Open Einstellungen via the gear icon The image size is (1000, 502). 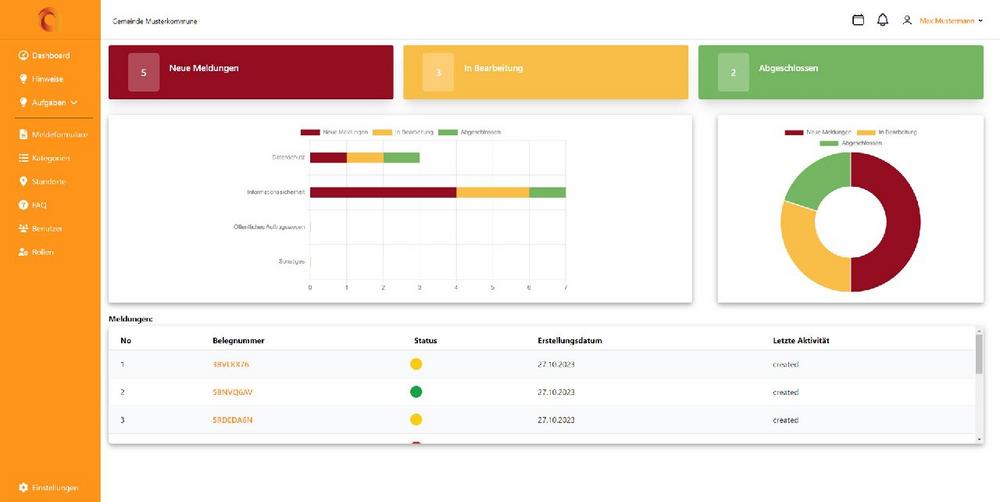click(24, 487)
